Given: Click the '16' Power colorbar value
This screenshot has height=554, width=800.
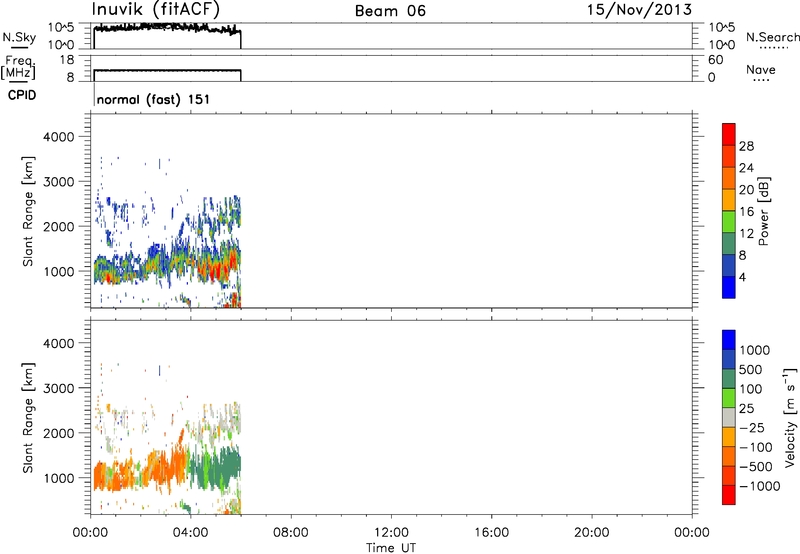Looking at the screenshot, I should (x=746, y=212).
